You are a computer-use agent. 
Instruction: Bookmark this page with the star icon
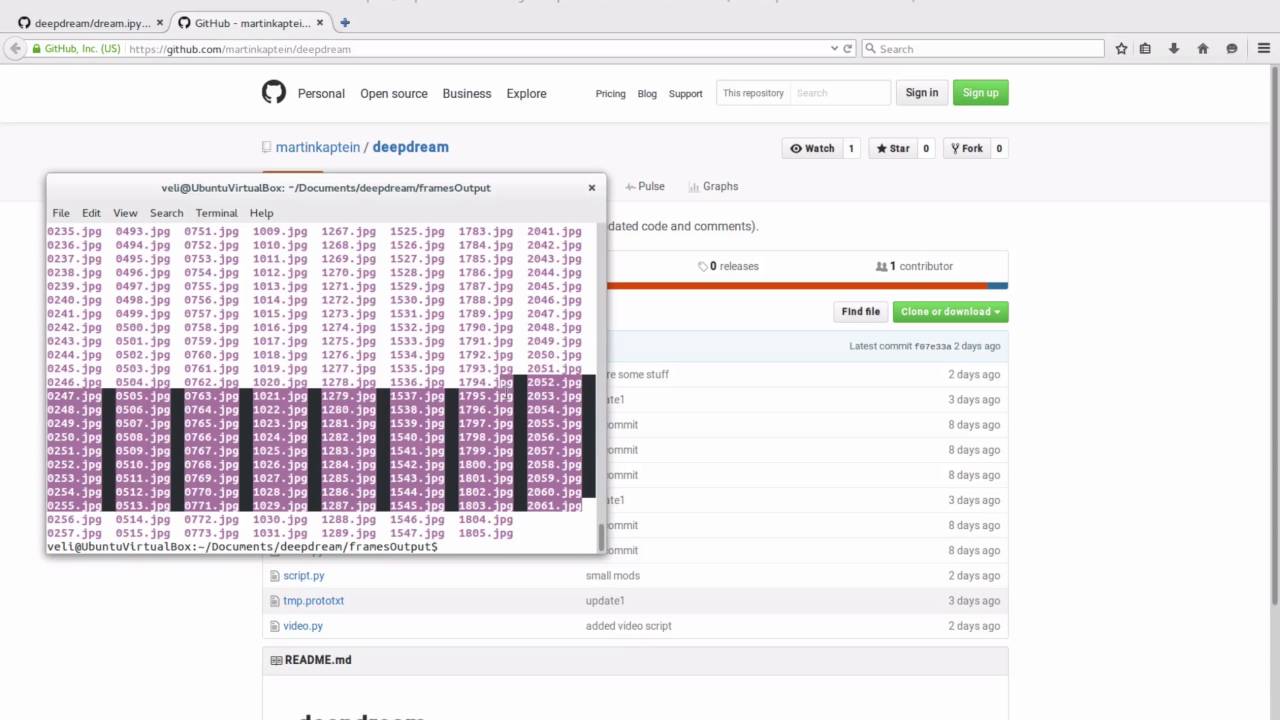pyautogui.click(x=1121, y=48)
